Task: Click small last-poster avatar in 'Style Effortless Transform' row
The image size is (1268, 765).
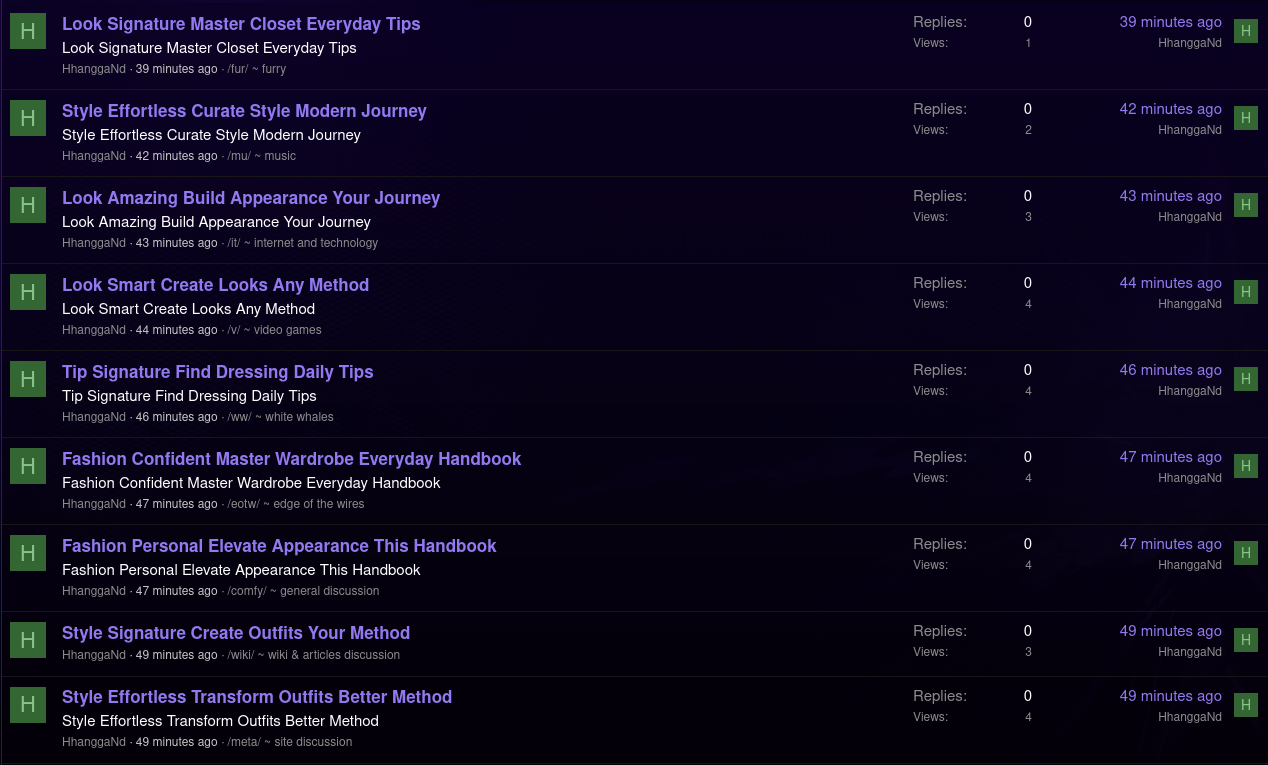Action: point(1246,705)
